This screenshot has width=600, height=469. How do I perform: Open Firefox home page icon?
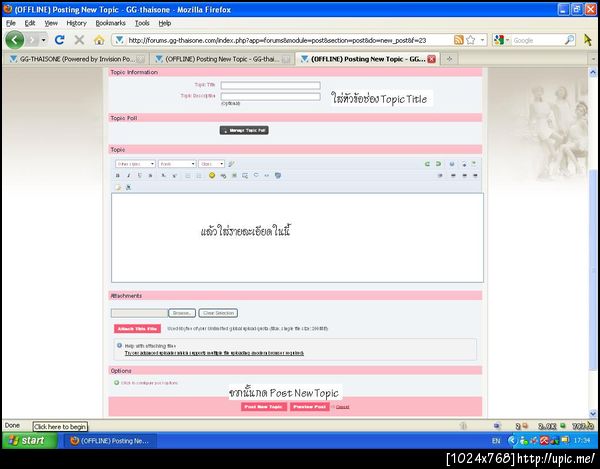coord(99,40)
